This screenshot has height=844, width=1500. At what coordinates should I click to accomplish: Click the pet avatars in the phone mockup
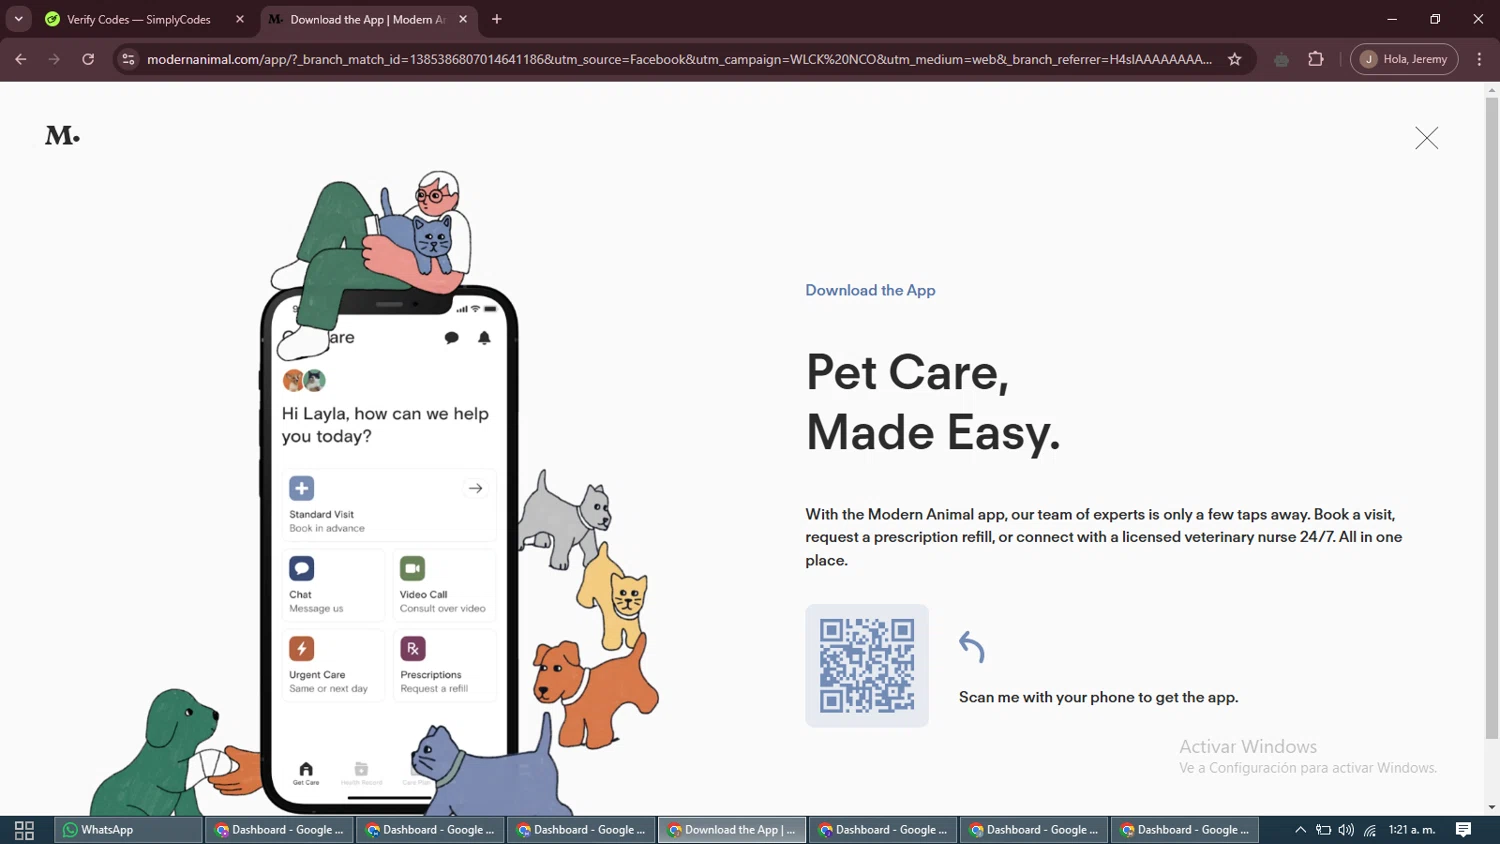[304, 380]
